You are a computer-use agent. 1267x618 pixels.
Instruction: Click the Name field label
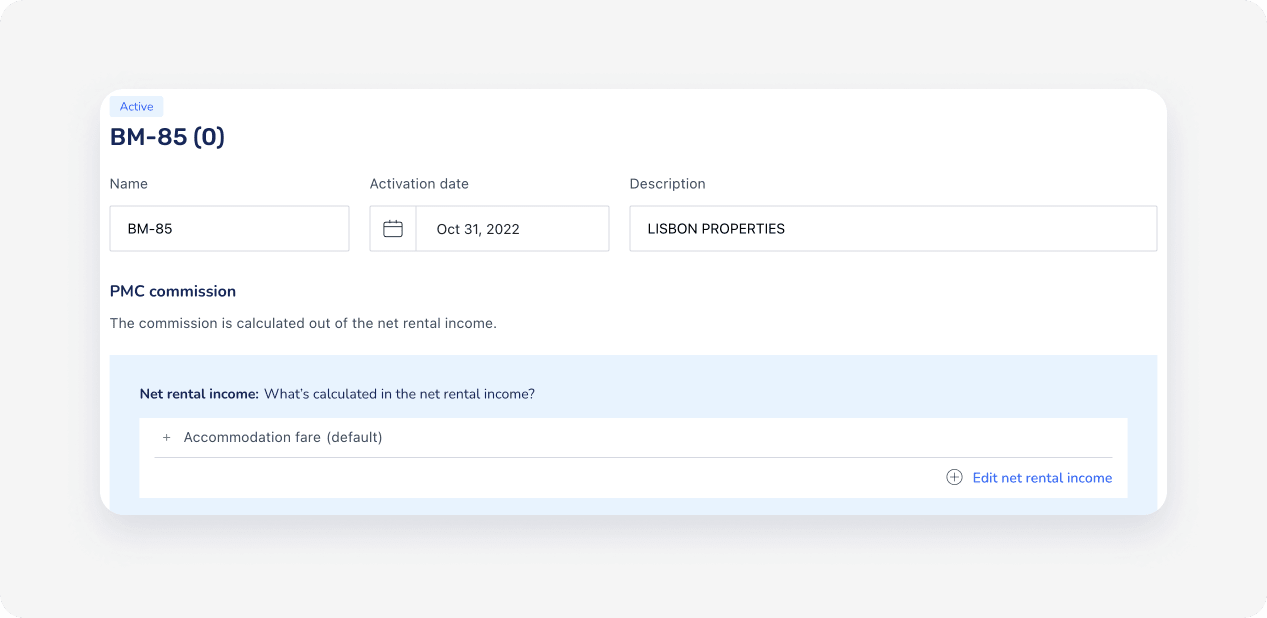(129, 184)
